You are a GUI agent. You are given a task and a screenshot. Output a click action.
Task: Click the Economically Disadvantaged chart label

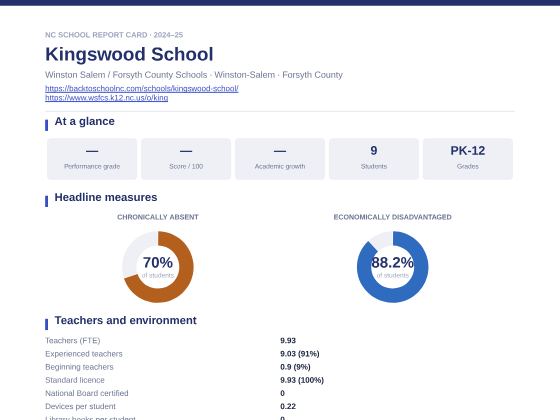[x=392, y=217]
